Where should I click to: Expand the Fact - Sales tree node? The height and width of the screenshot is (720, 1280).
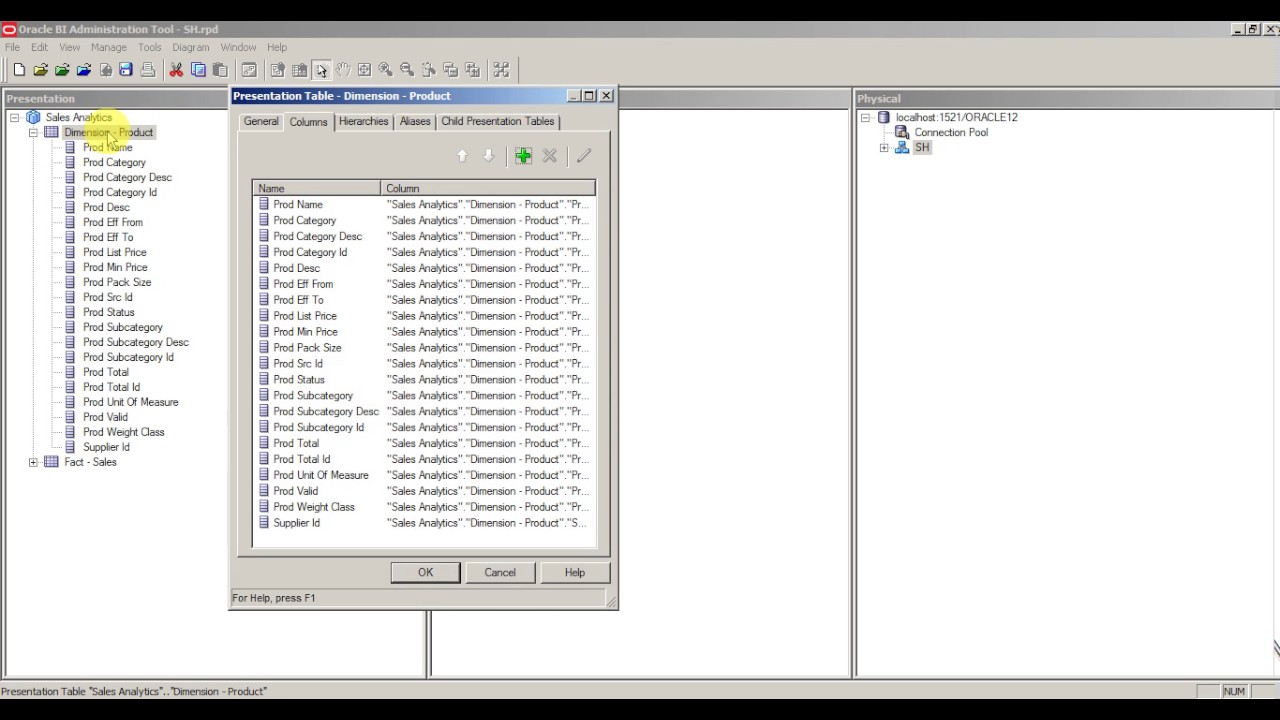[33, 462]
